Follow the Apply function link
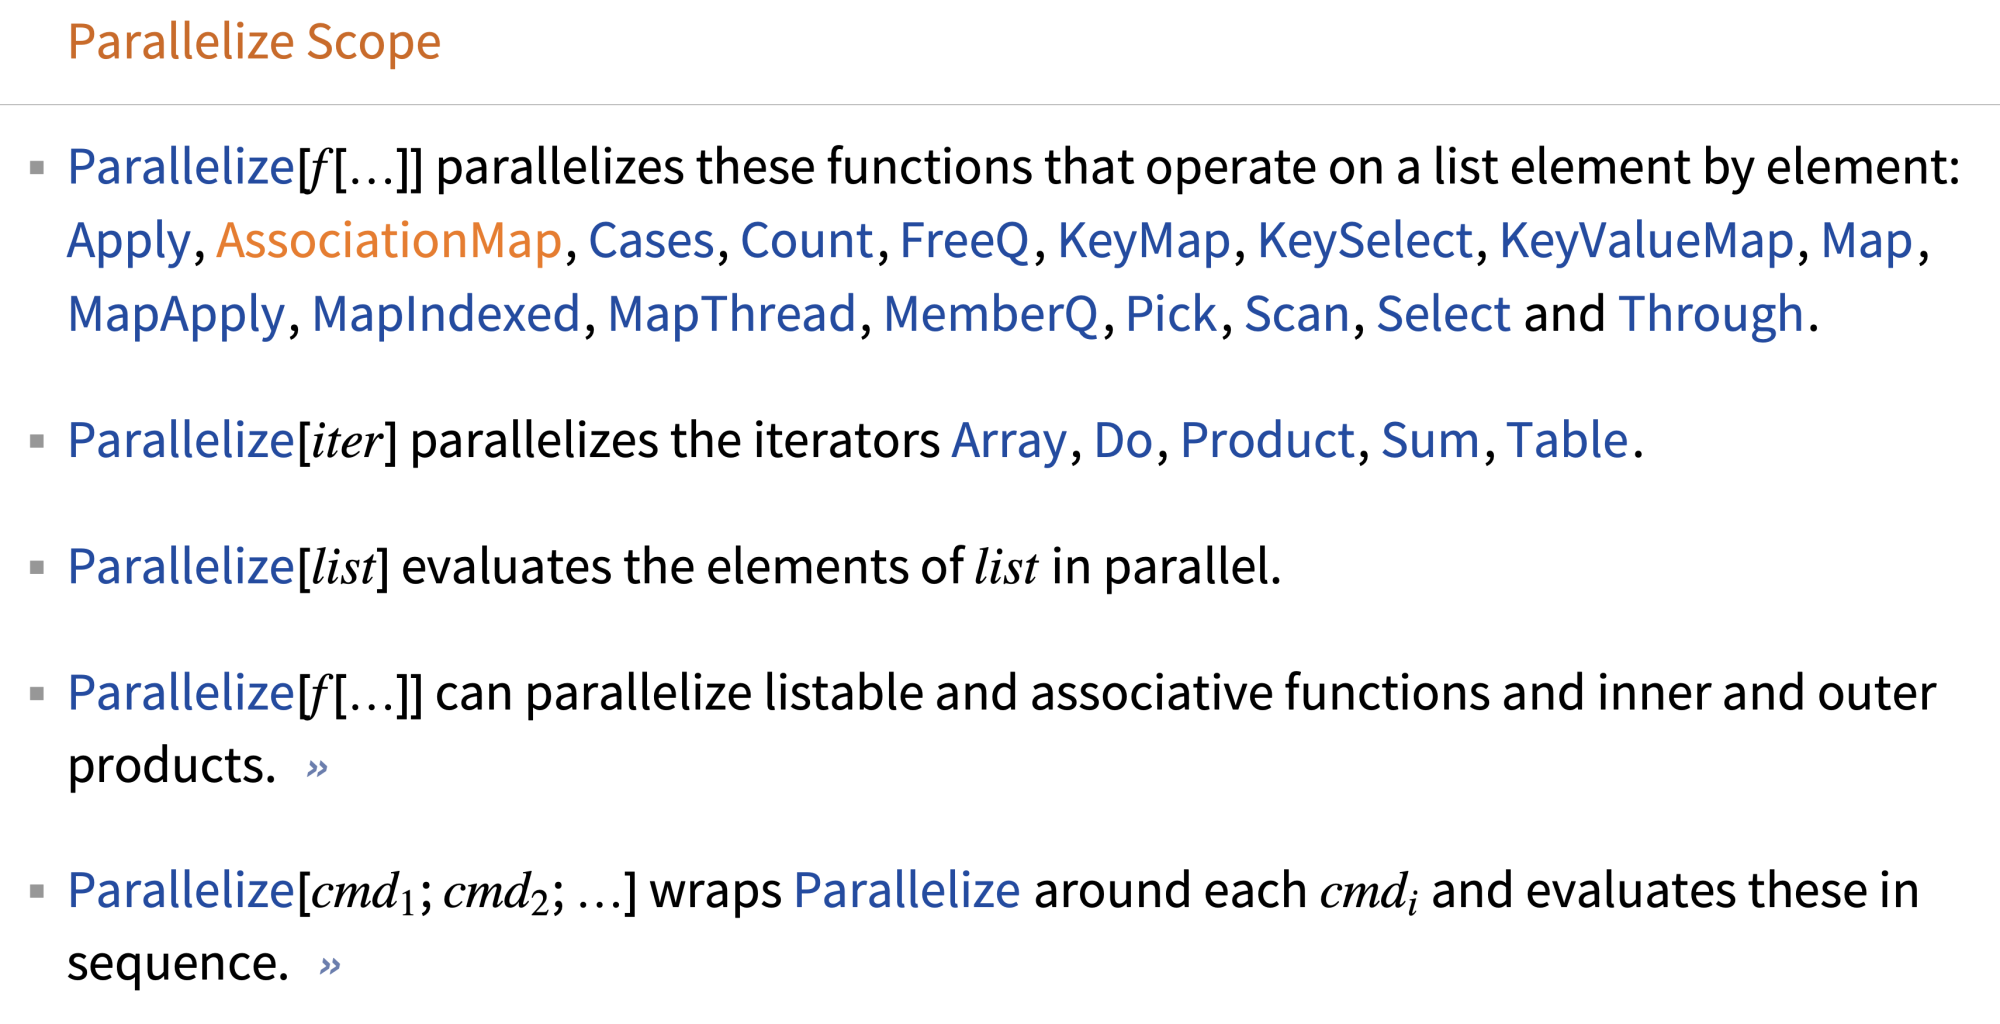The width and height of the screenshot is (2000, 1024). point(129,243)
